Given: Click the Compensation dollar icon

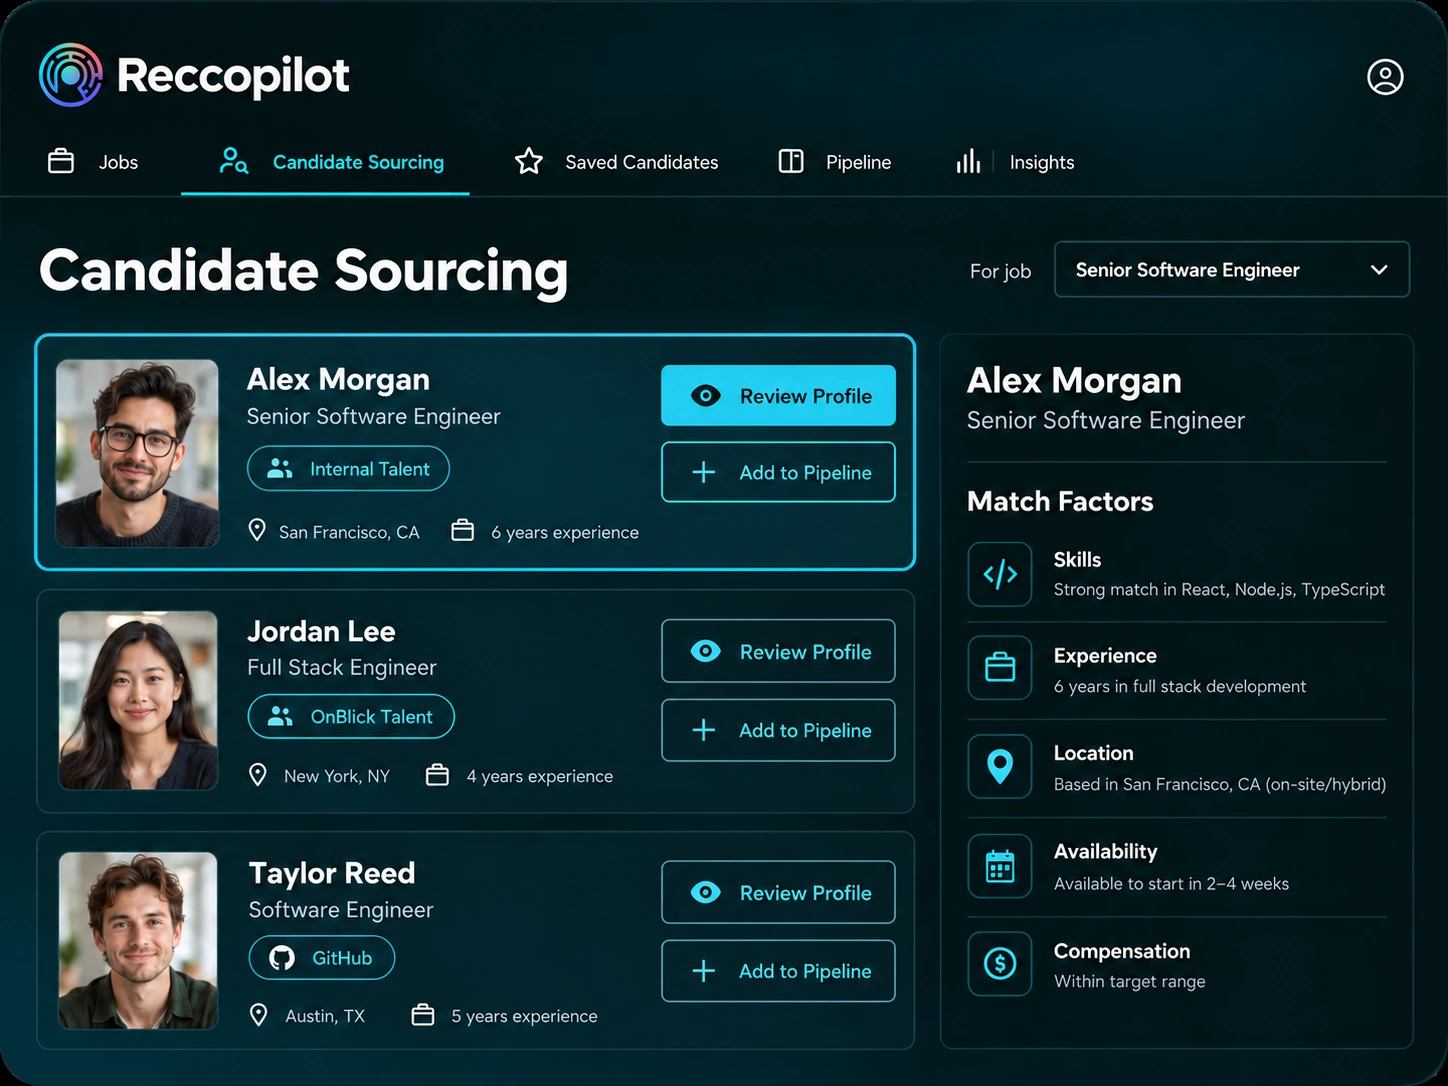Looking at the screenshot, I should coord(1000,964).
